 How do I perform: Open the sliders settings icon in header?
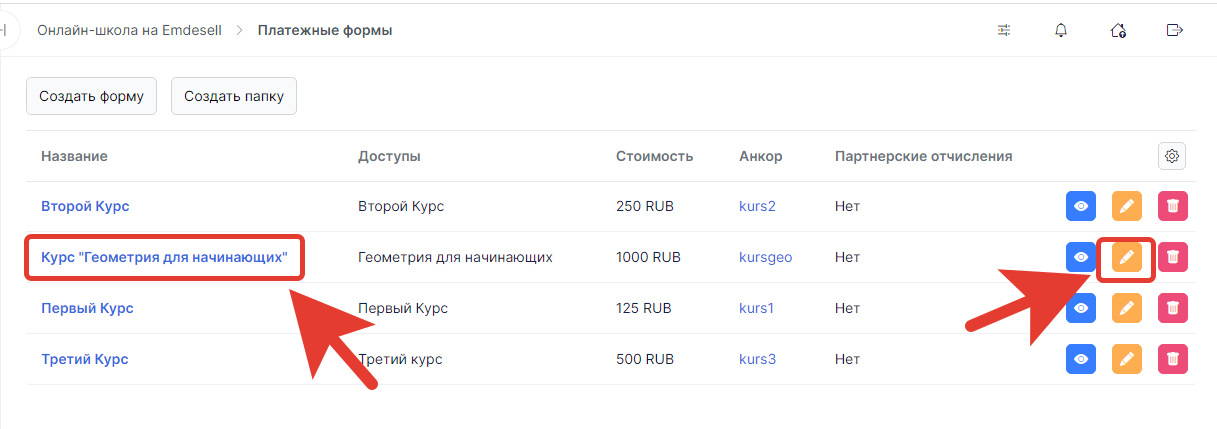point(1004,30)
